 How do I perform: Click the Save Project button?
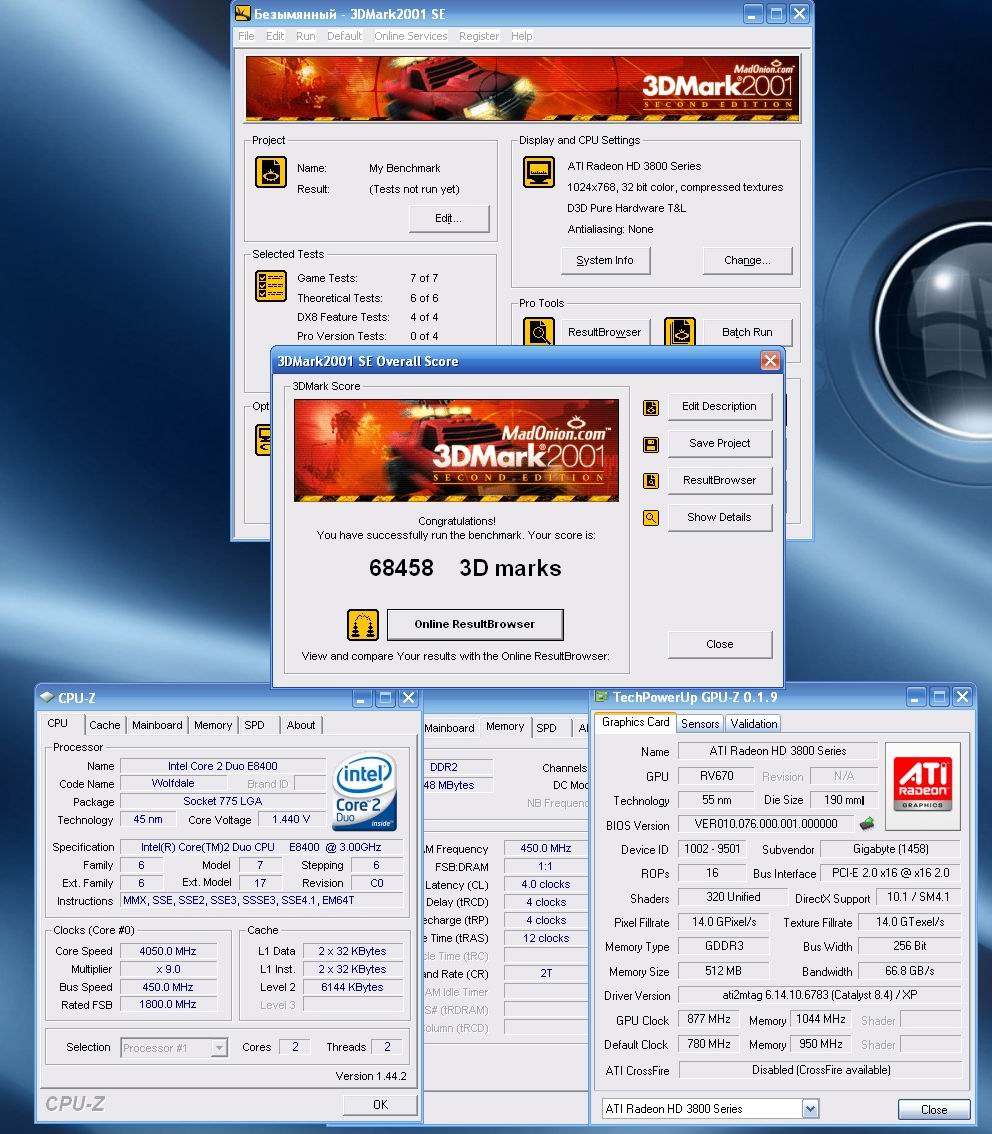click(x=719, y=443)
